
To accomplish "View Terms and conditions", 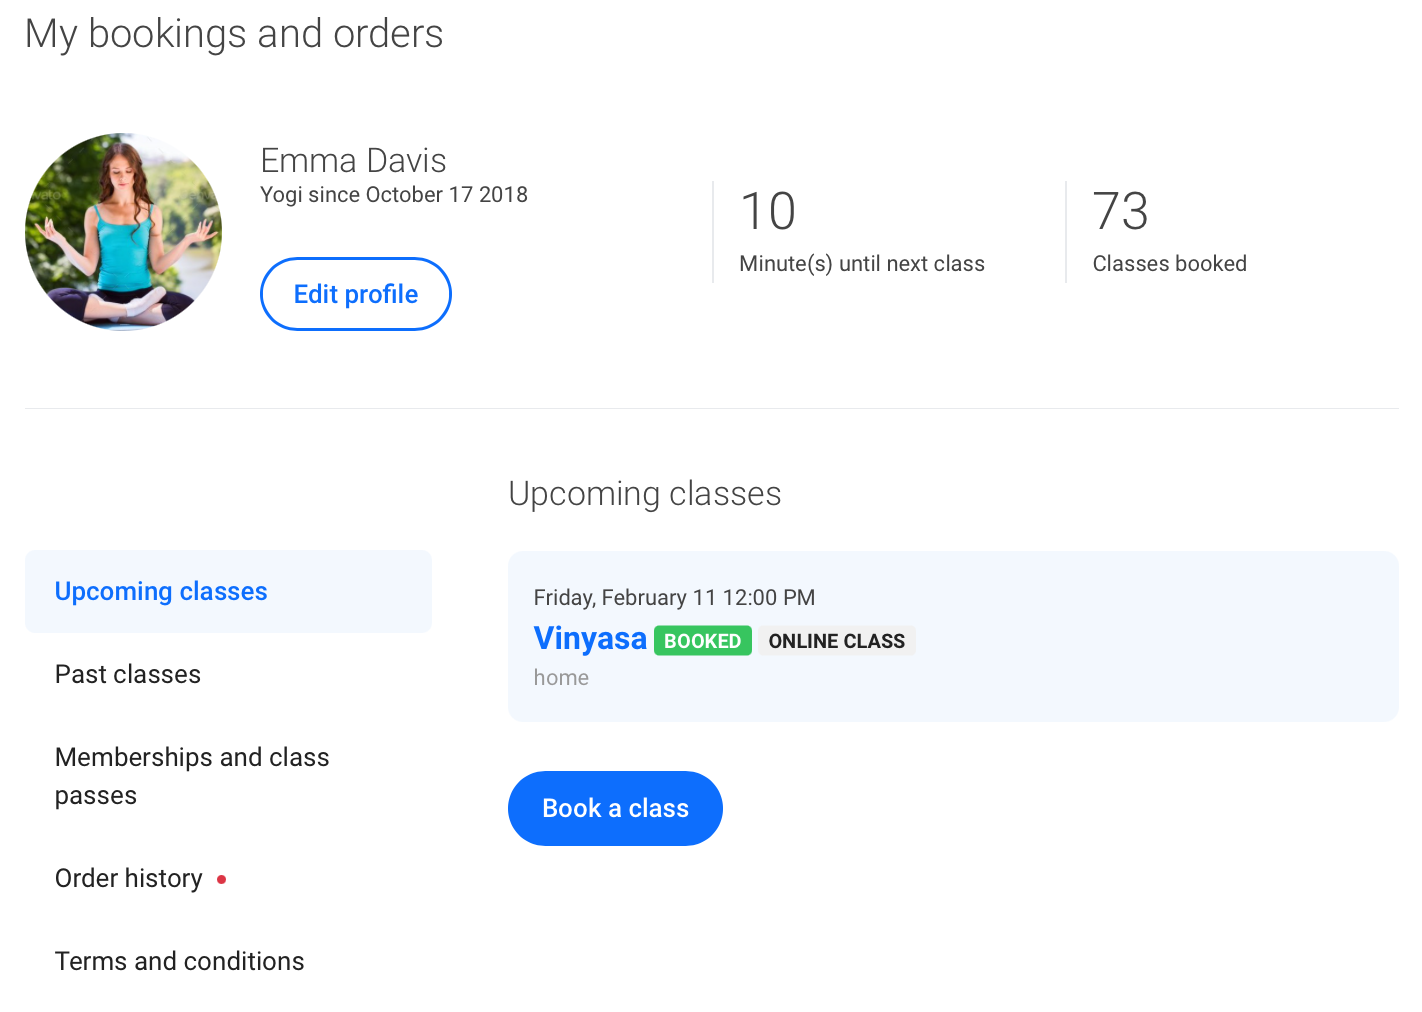I will coord(179,961).
